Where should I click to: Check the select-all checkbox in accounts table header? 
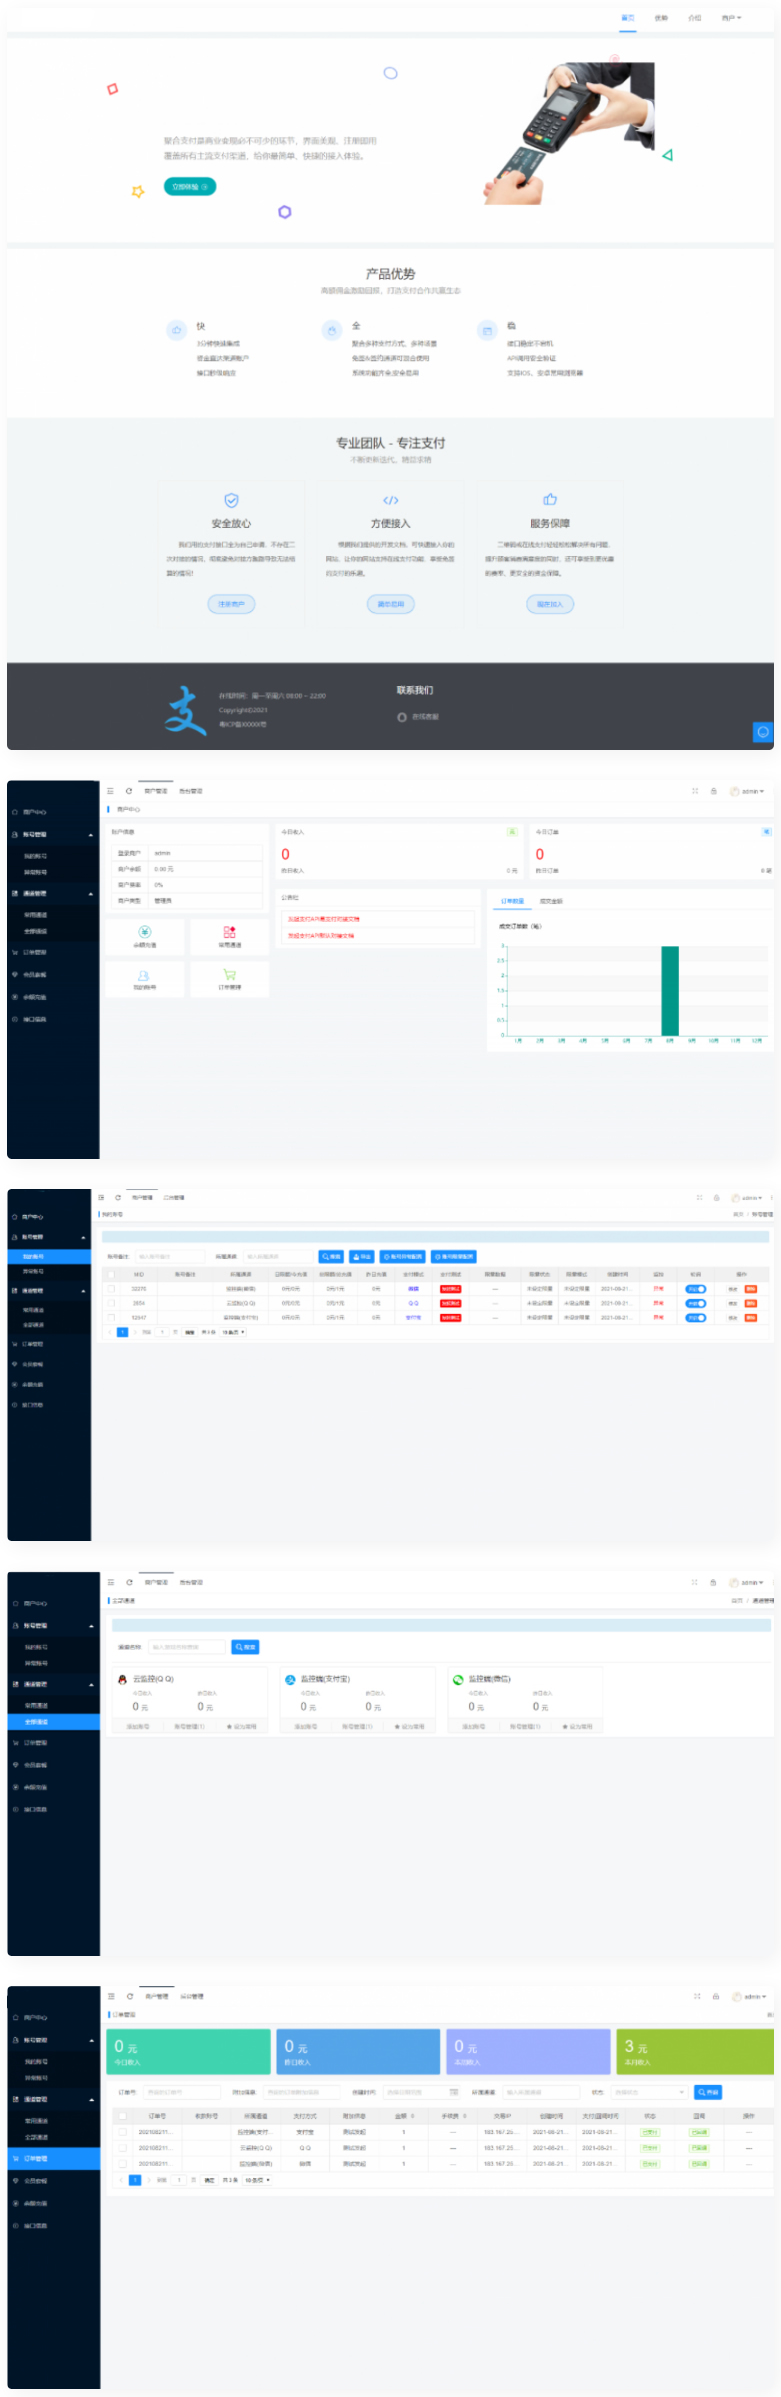[111, 1274]
